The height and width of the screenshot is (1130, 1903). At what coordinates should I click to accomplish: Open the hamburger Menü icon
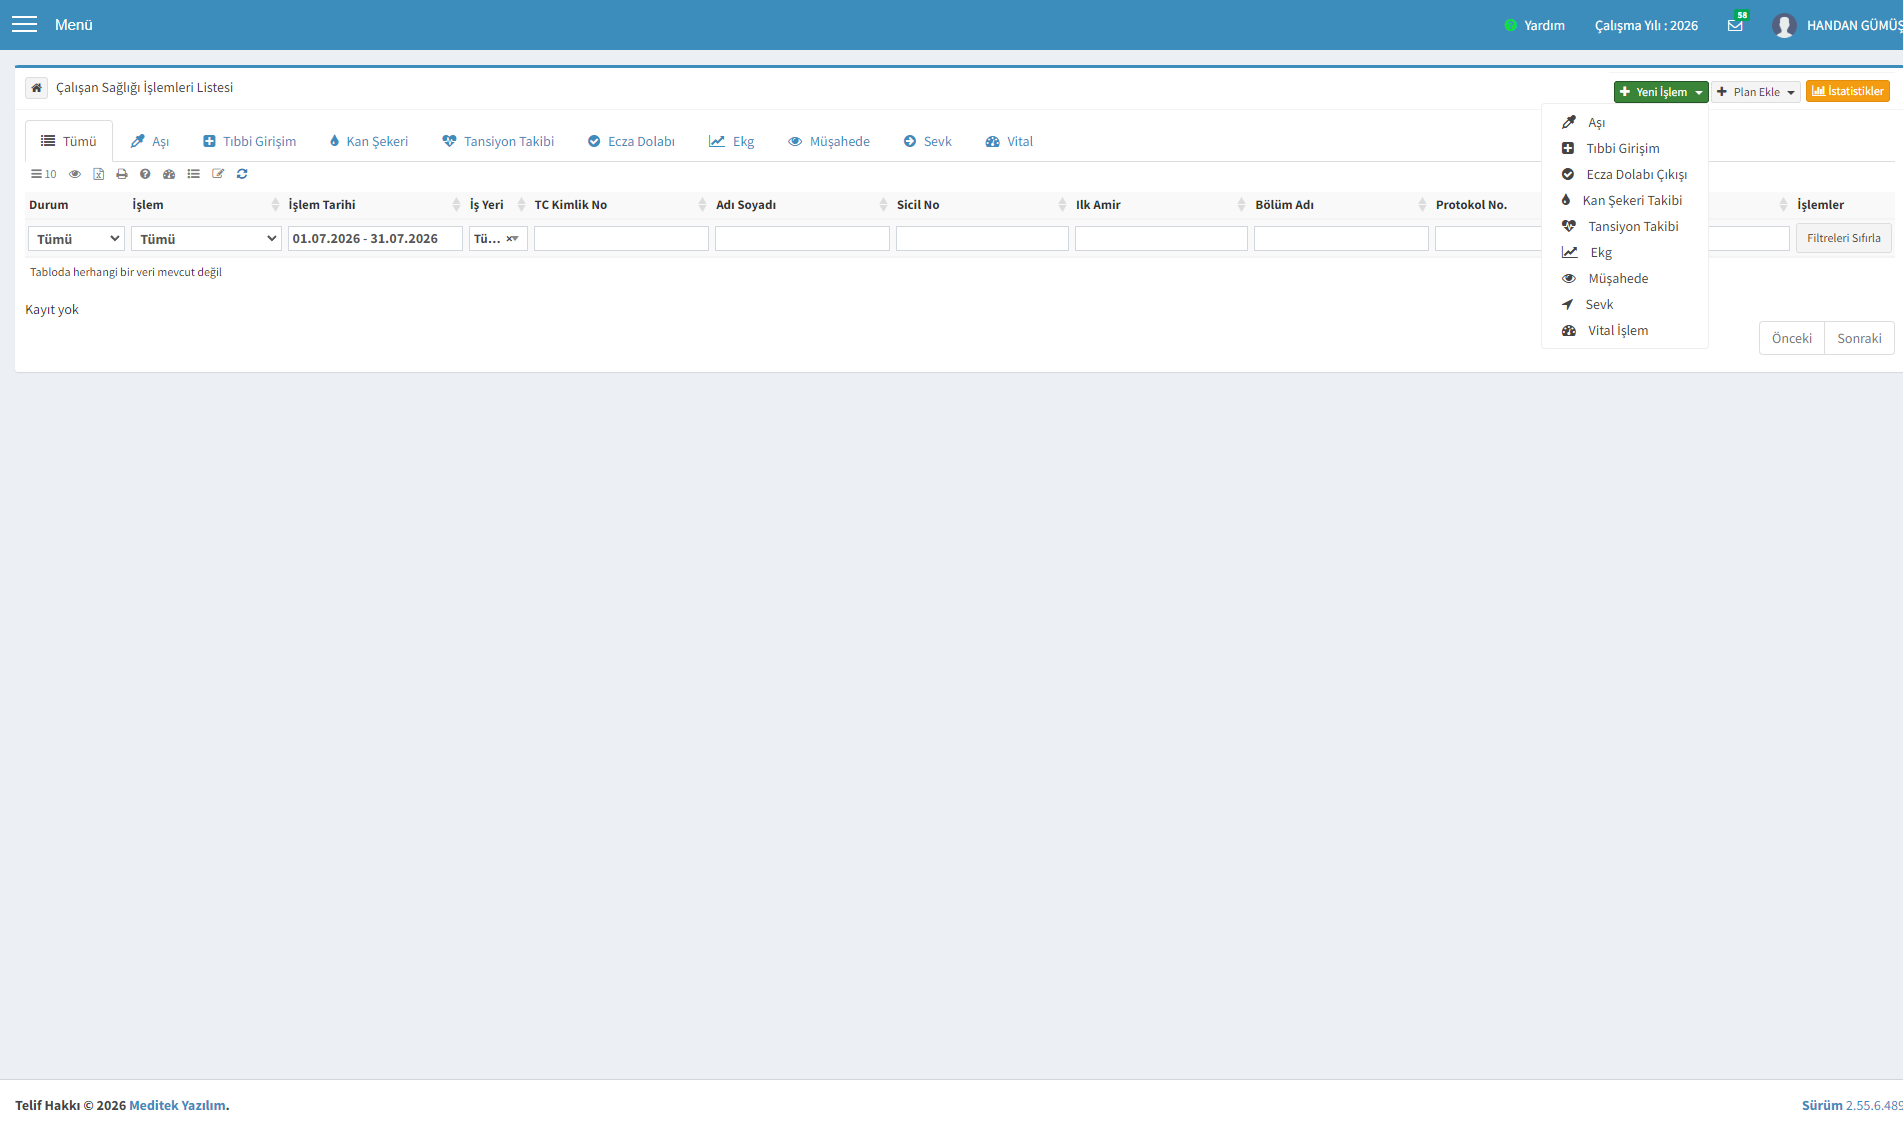point(24,25)
